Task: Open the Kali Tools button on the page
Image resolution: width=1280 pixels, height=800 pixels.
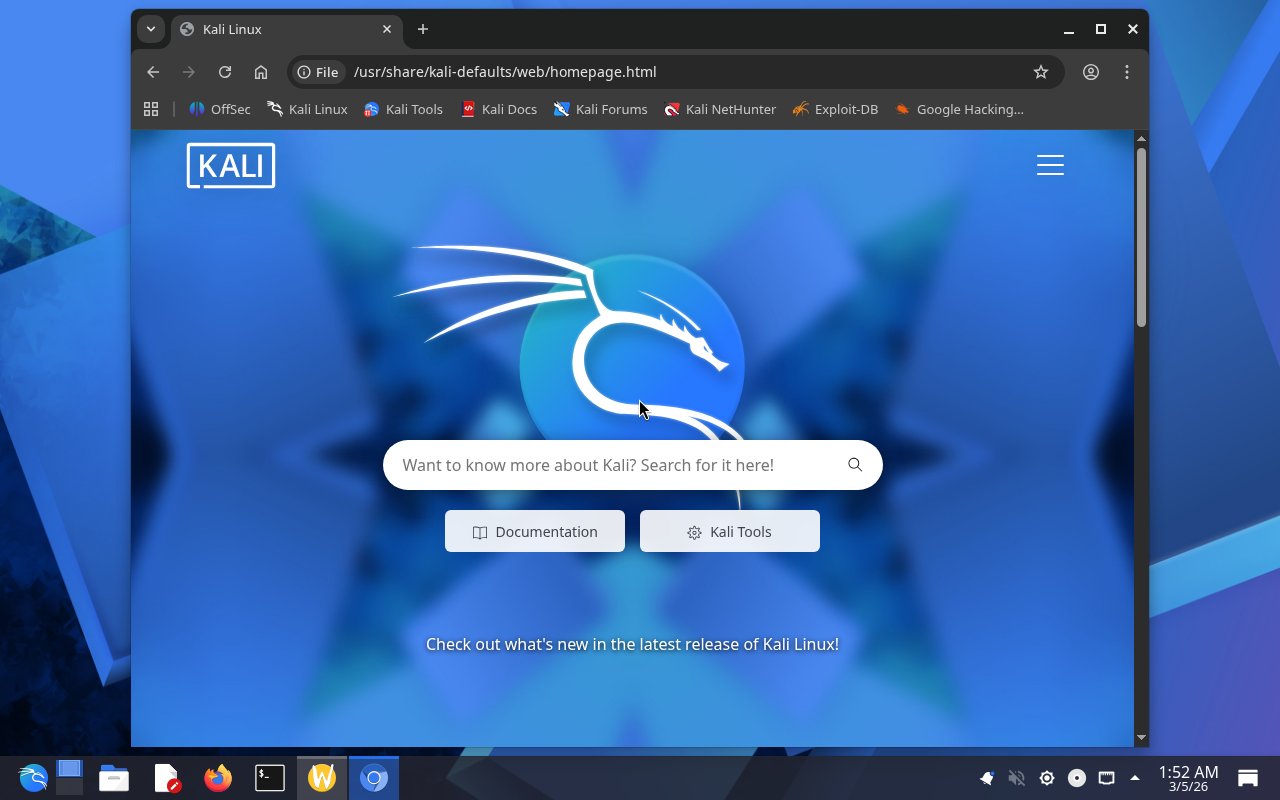Action: (x=730, y=532)
